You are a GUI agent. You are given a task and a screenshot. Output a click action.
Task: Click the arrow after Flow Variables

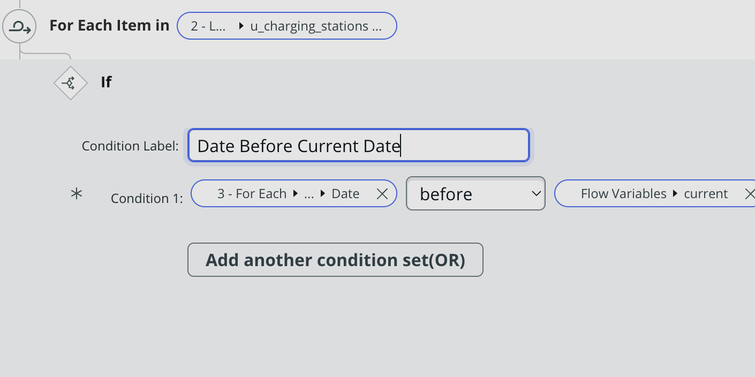(675, 194)
